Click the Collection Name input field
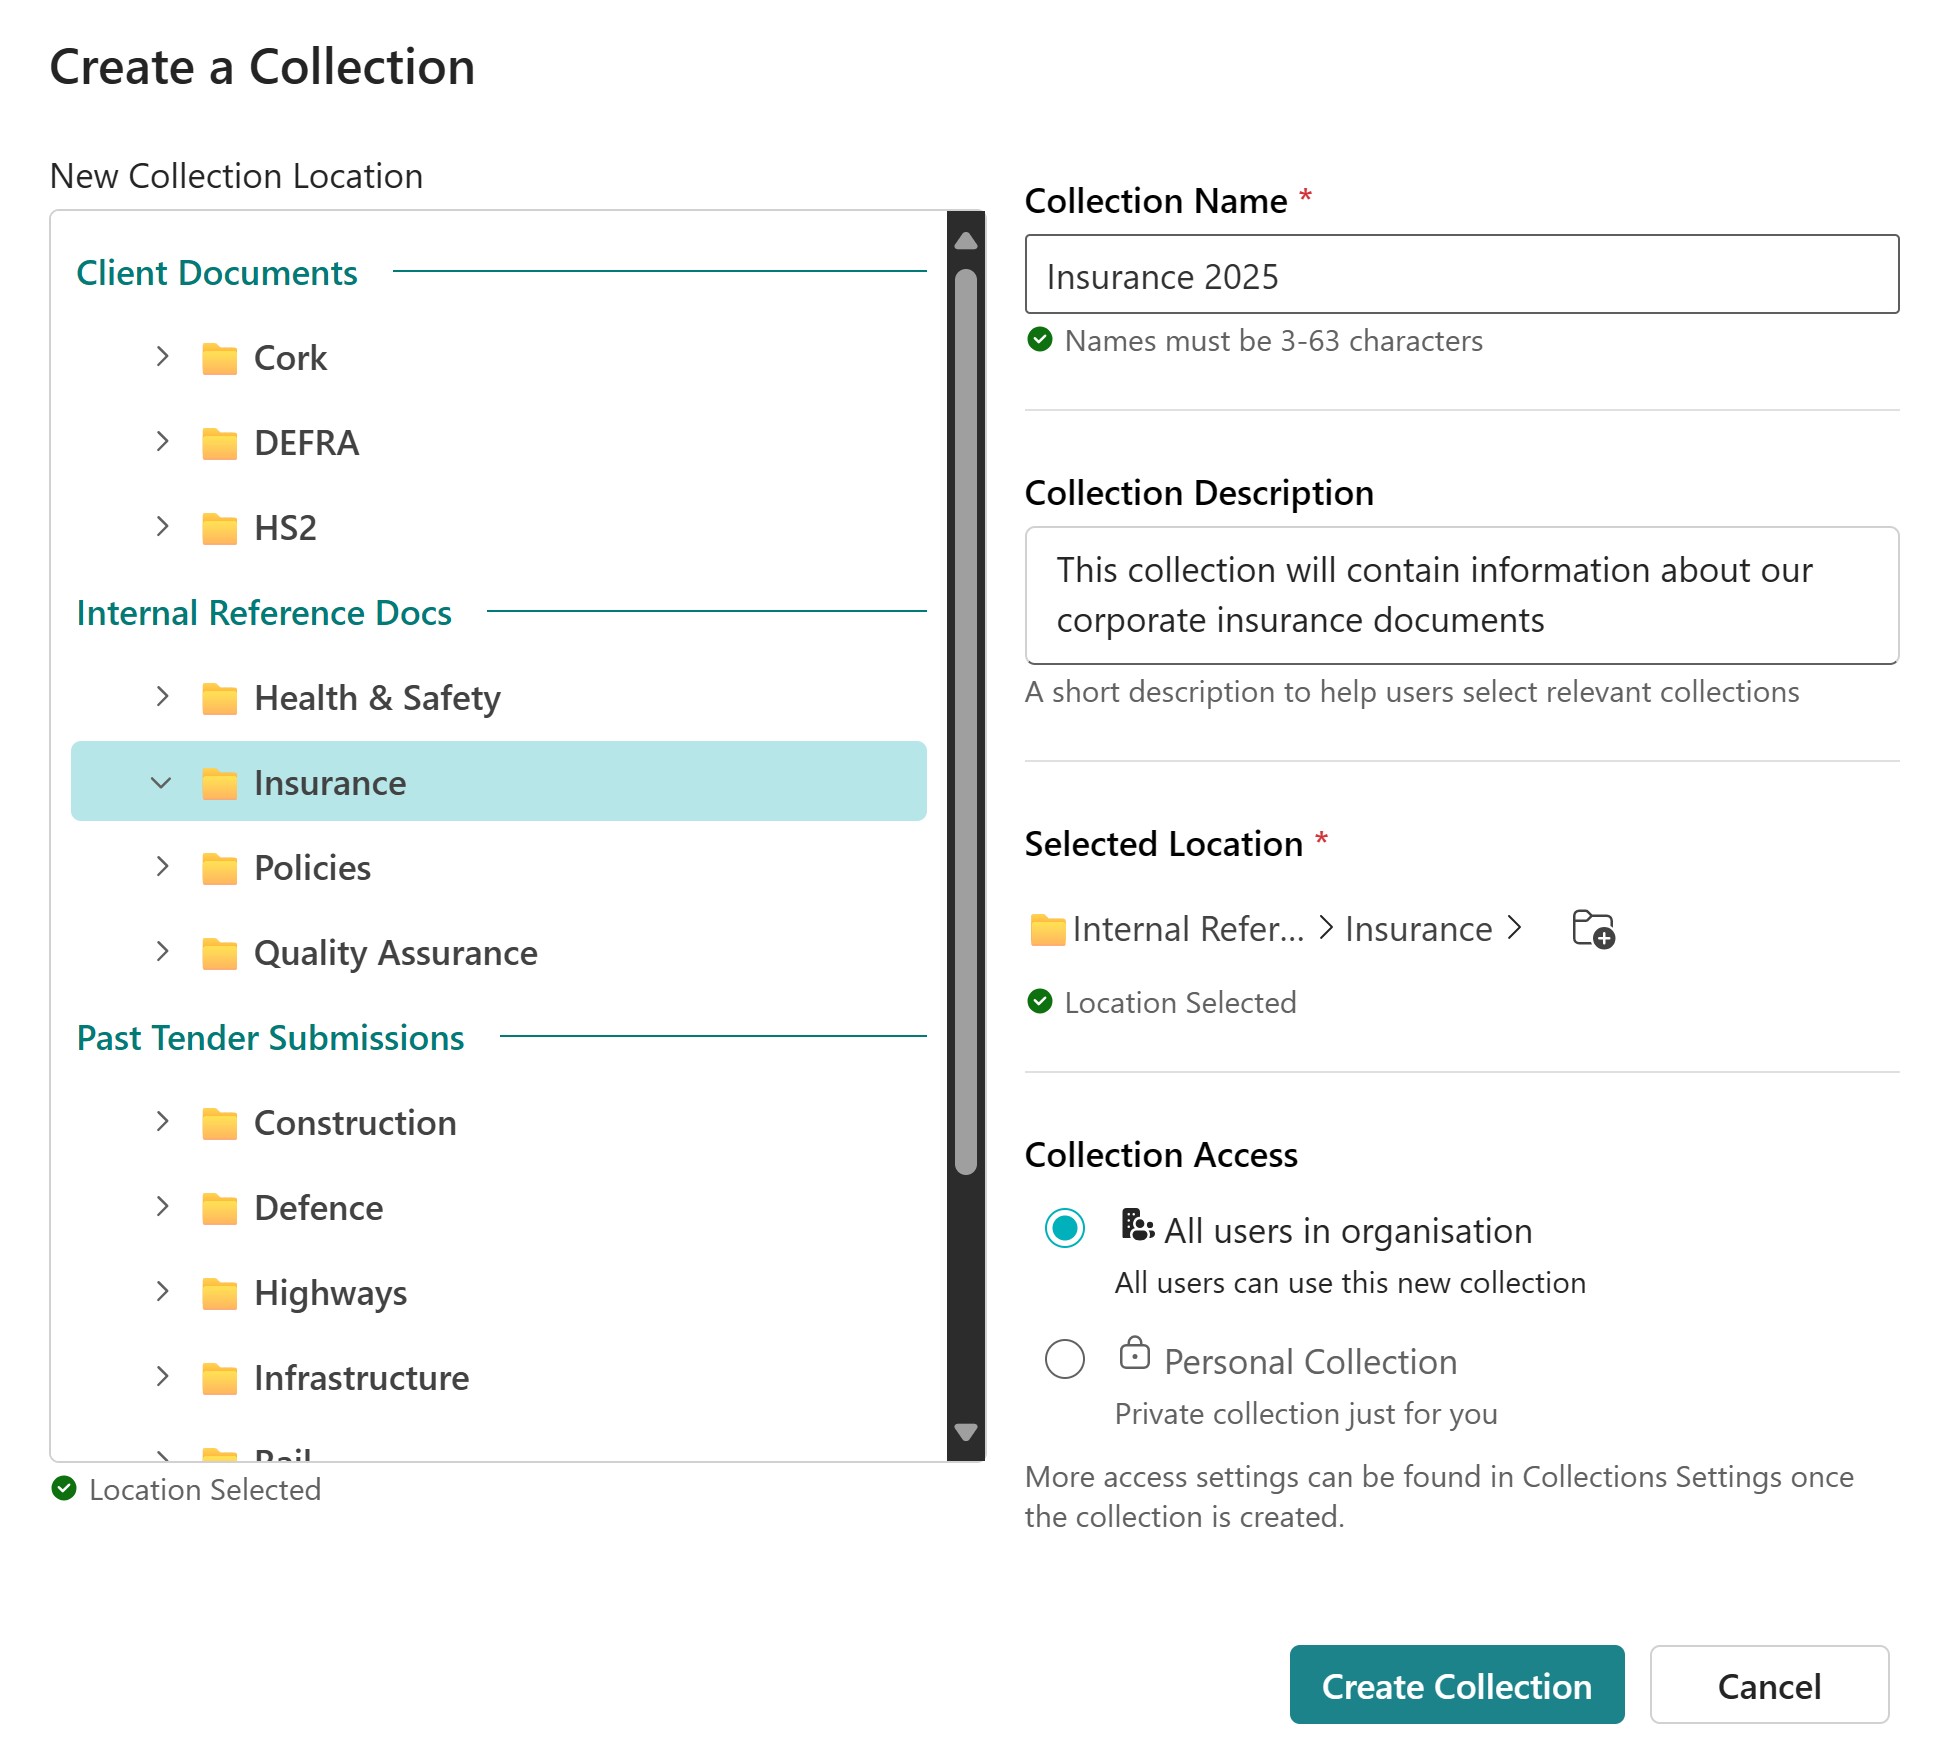 click(x=1461, y=275)
